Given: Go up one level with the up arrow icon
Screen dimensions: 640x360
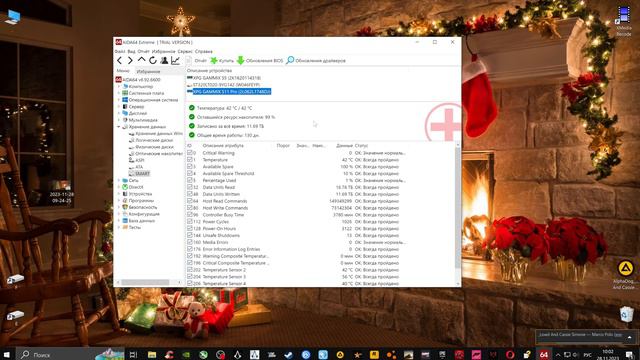Looking at the screenshot, I should coord(141,60).
